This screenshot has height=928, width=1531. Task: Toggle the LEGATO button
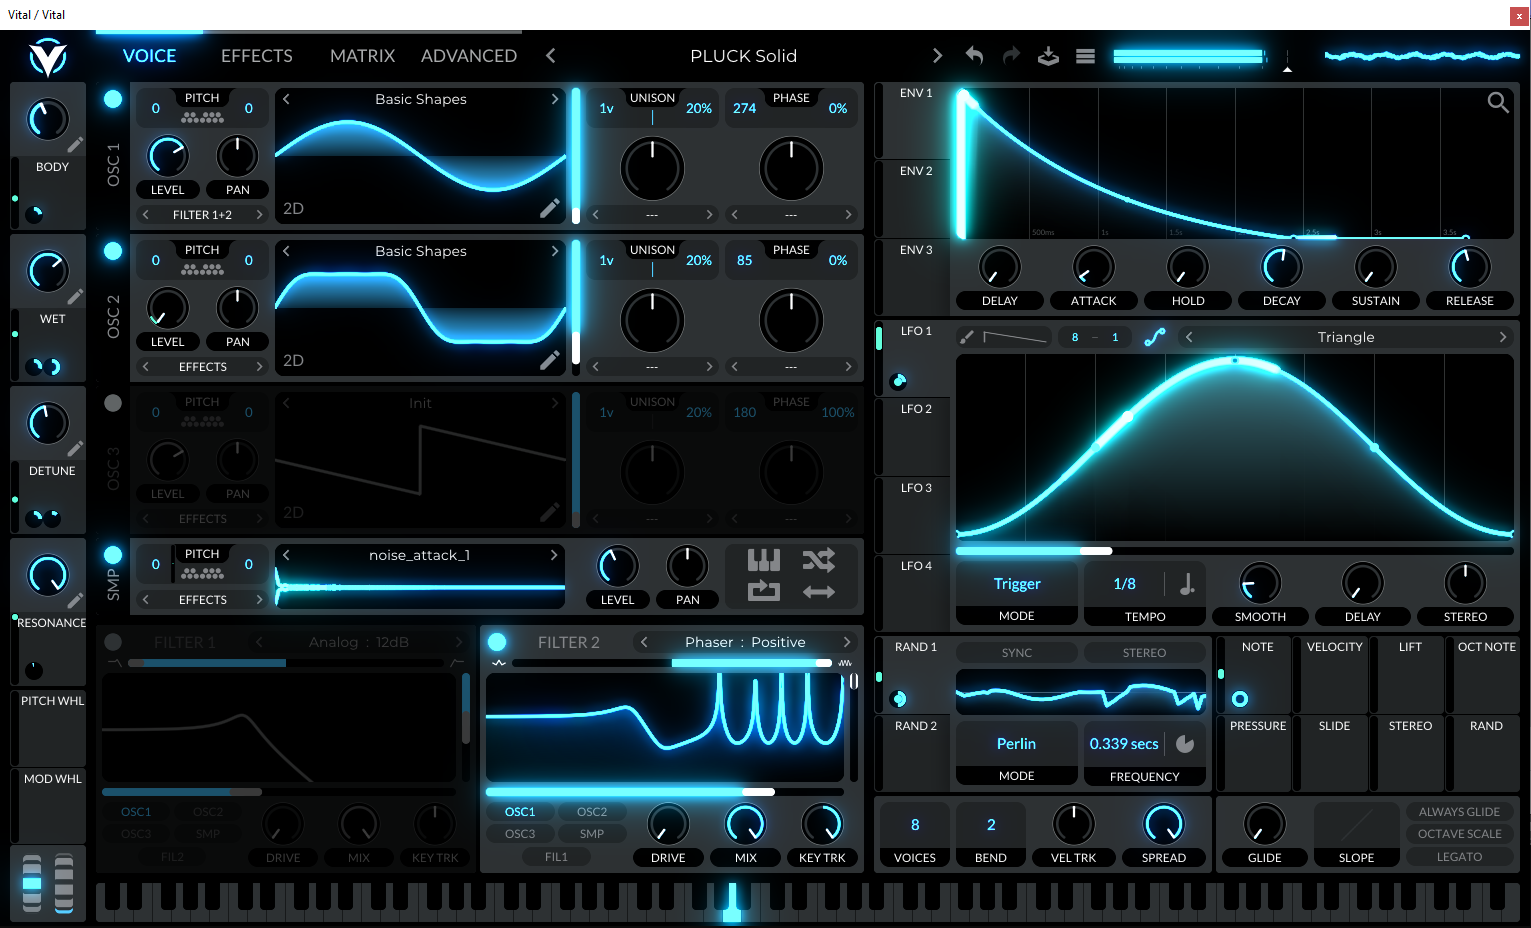pyautogui.click(x=1459, y=857)
